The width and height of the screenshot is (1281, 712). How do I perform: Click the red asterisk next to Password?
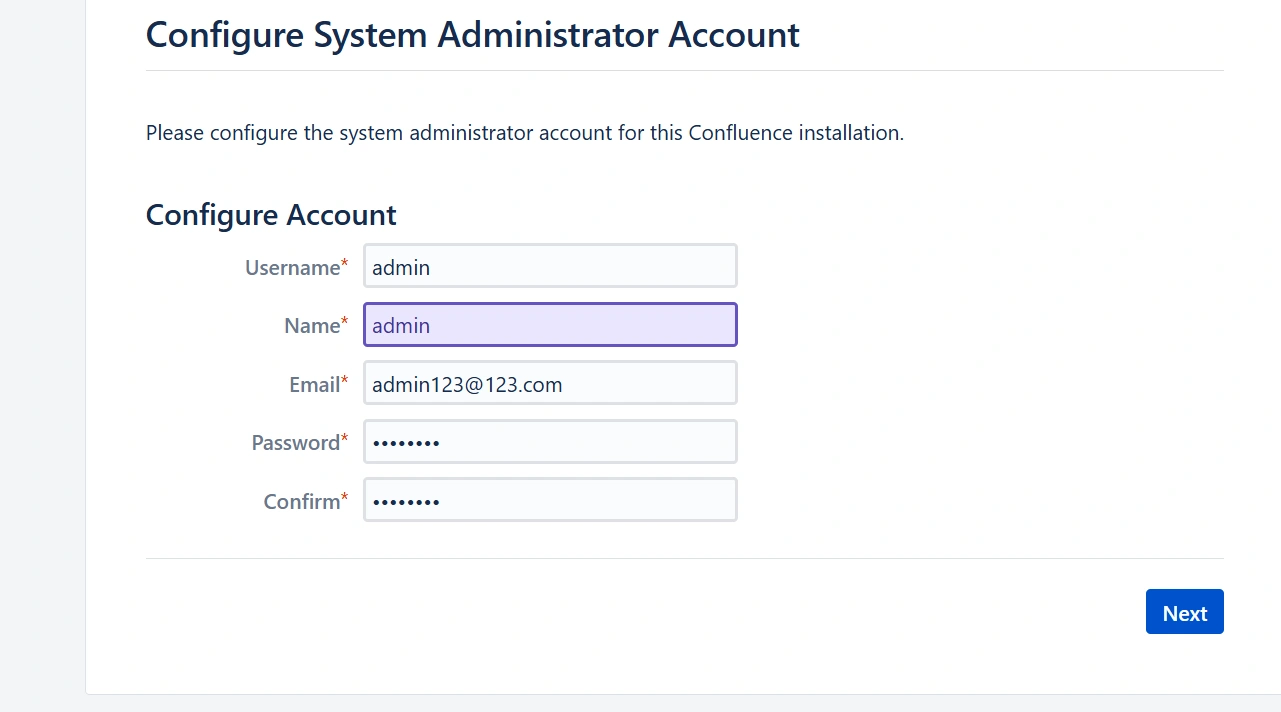[x=345, y=439]
